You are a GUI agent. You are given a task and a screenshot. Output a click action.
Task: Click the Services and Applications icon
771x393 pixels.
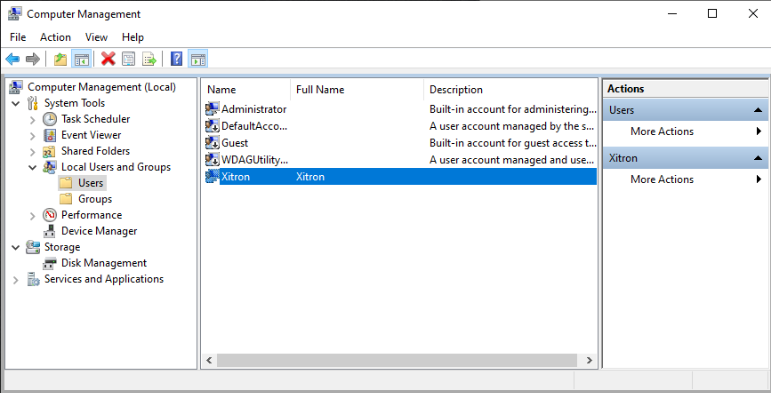click(33, 279)
